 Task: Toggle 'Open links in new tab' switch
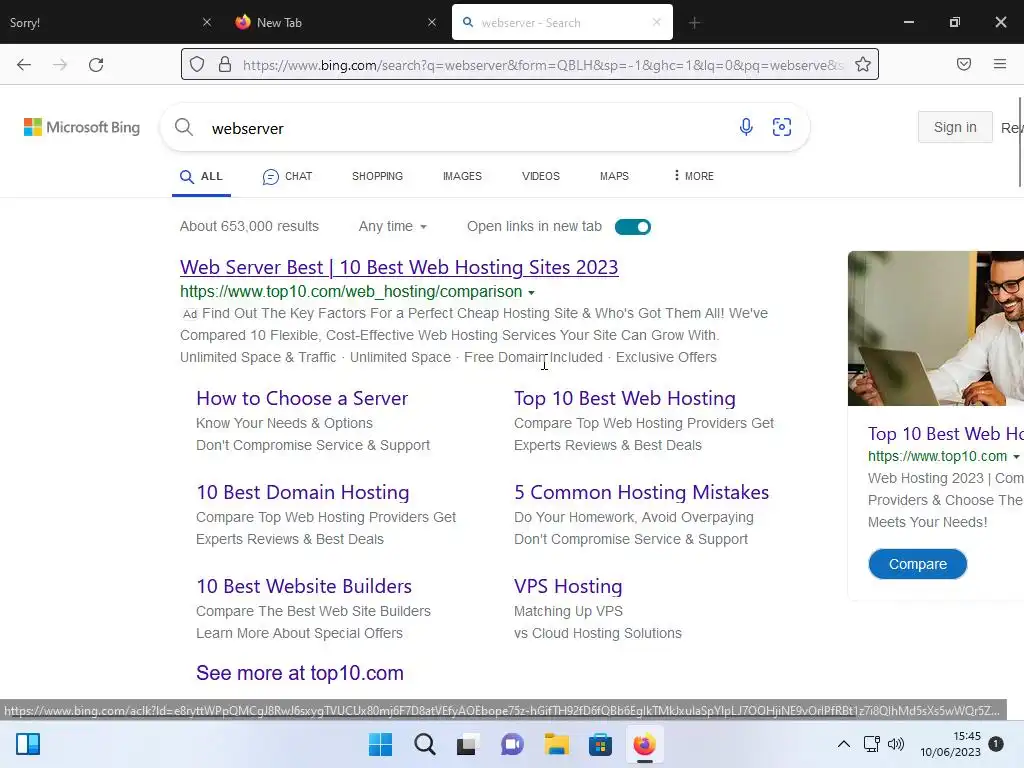click(633, 227)
